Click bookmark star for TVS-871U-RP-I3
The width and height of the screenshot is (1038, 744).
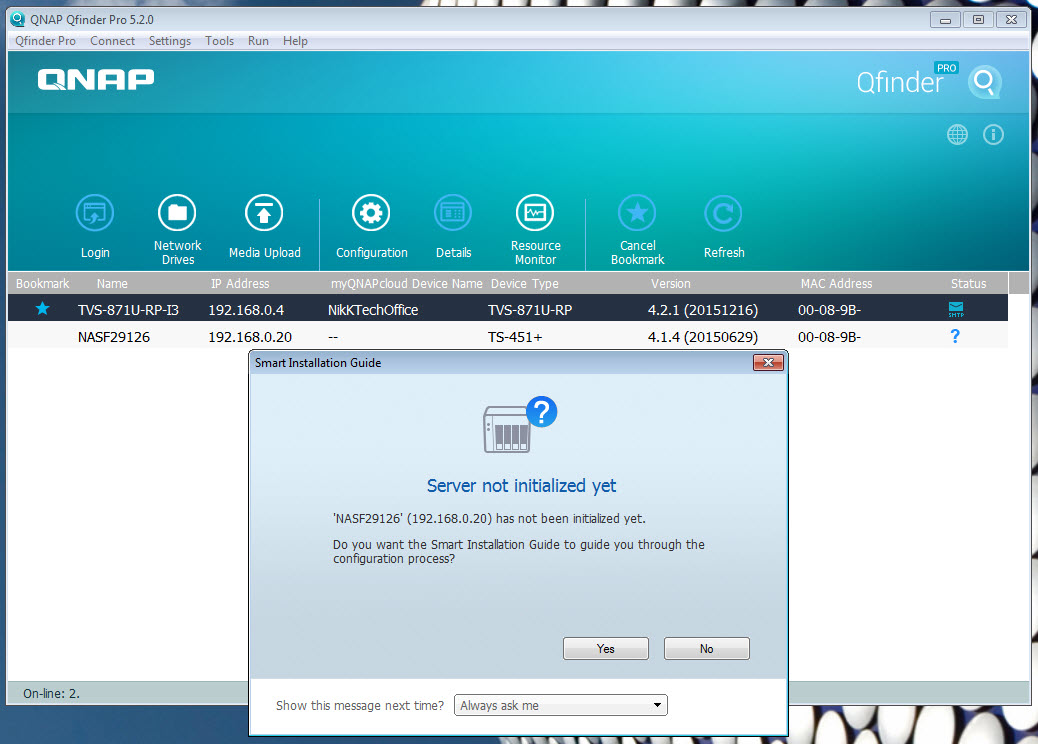pyautogui.click(x=42, y=308)
